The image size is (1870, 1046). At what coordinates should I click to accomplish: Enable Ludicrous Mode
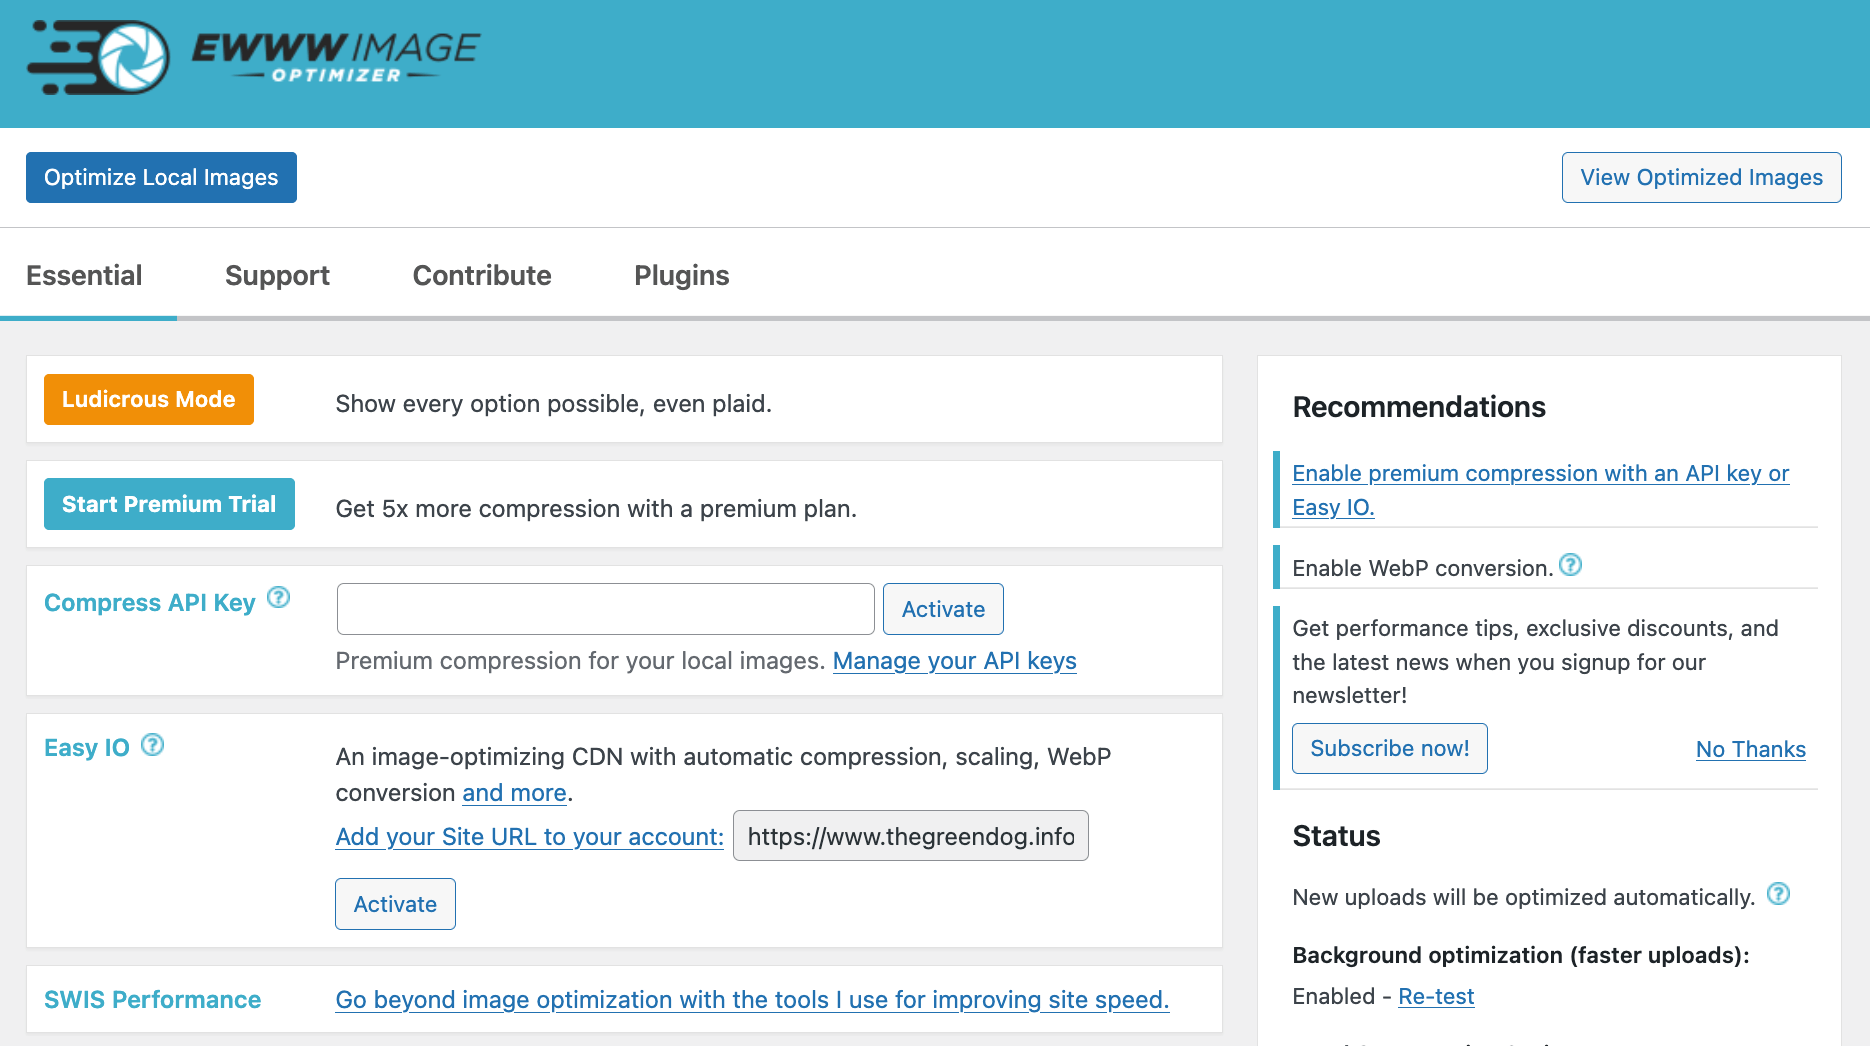[x=149, y=400]
